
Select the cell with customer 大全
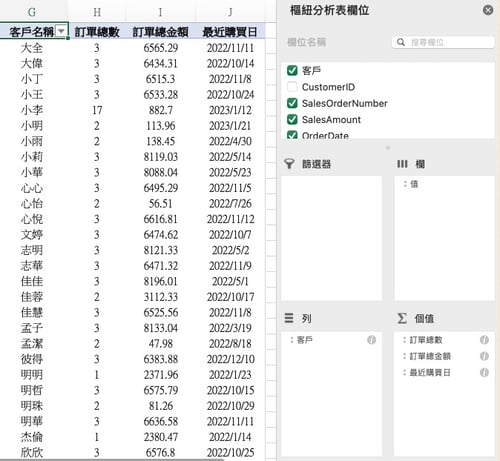(32, 48)
